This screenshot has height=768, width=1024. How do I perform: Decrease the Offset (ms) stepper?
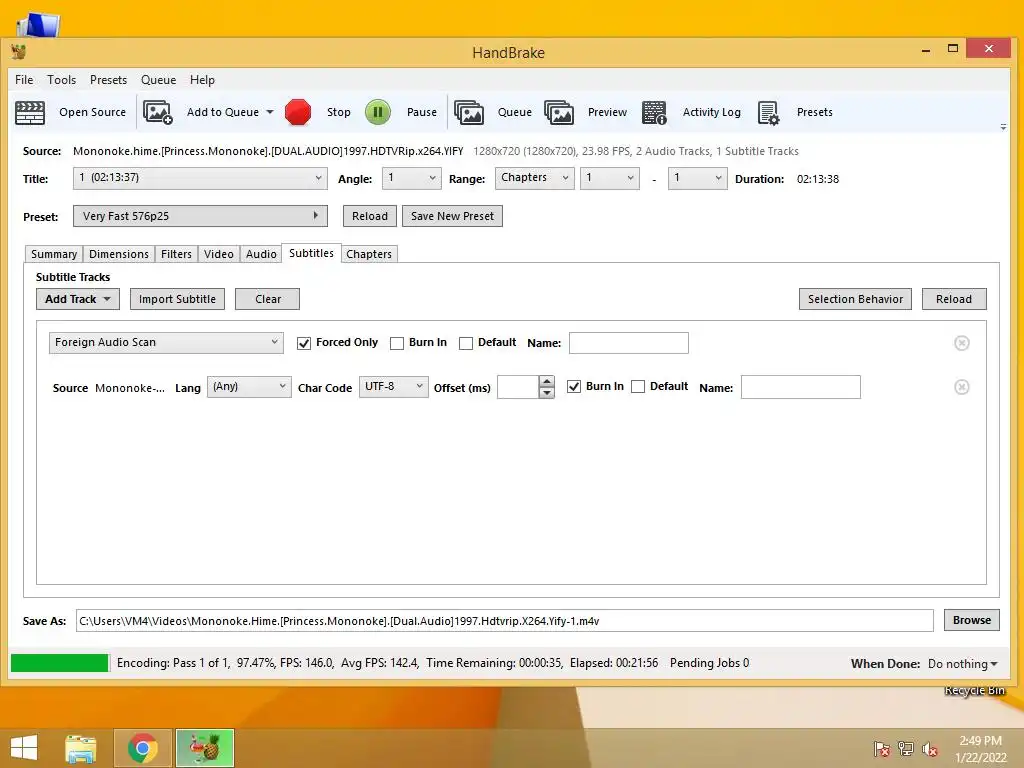pyautogui.click(x=547, y=392)
